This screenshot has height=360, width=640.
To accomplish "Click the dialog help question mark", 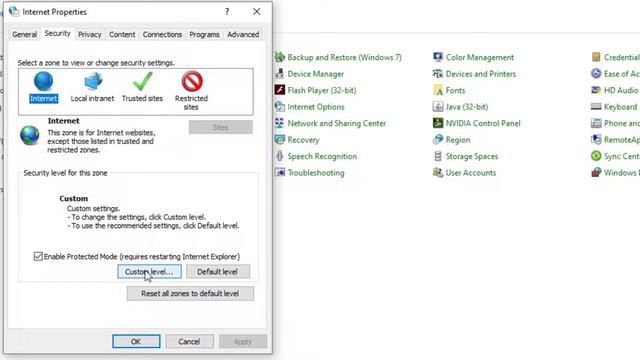I will click(x=227, y=12).
